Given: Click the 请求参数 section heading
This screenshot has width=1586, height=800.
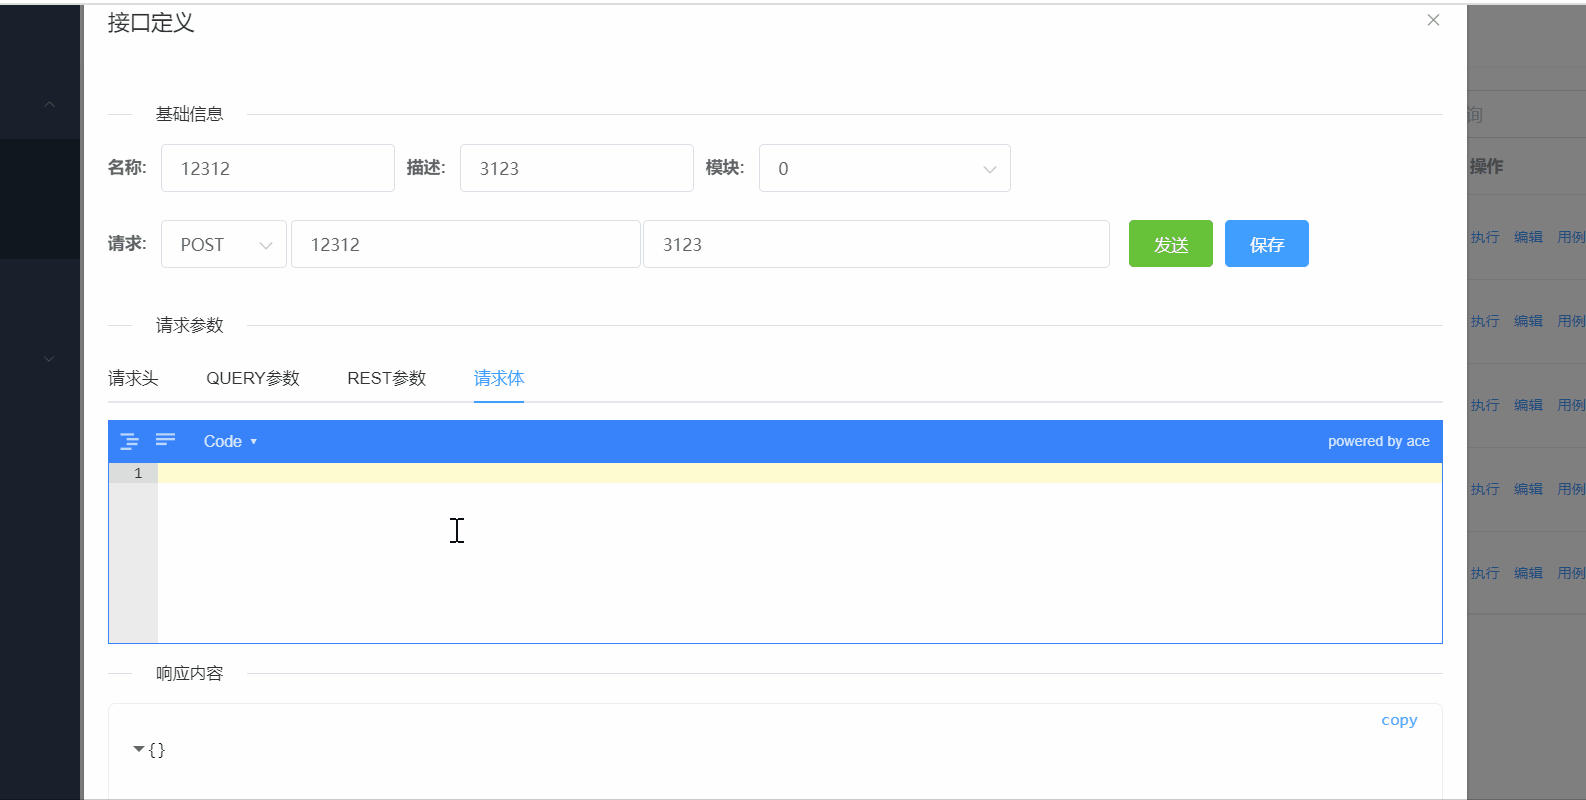Looking at the screenshot, I should (189, 325).
